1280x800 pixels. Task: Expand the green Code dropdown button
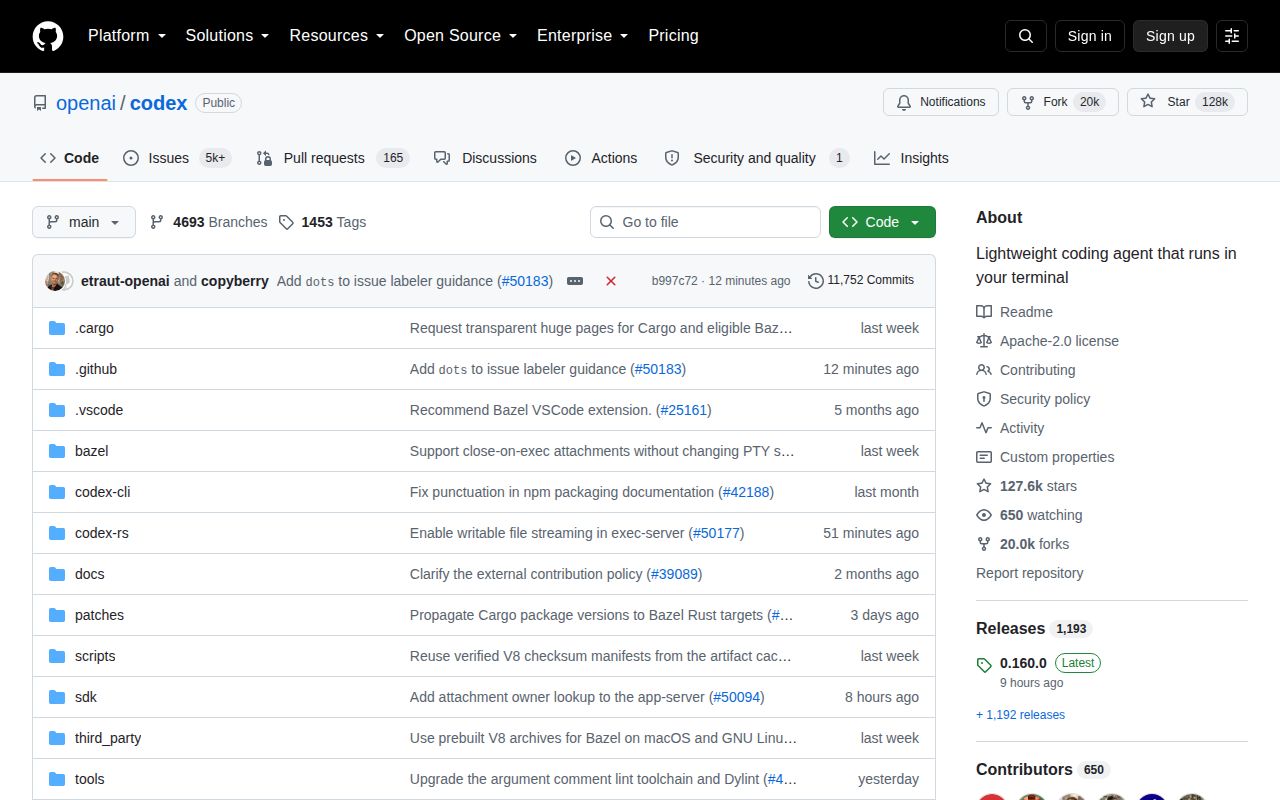(x=882, y=222)
